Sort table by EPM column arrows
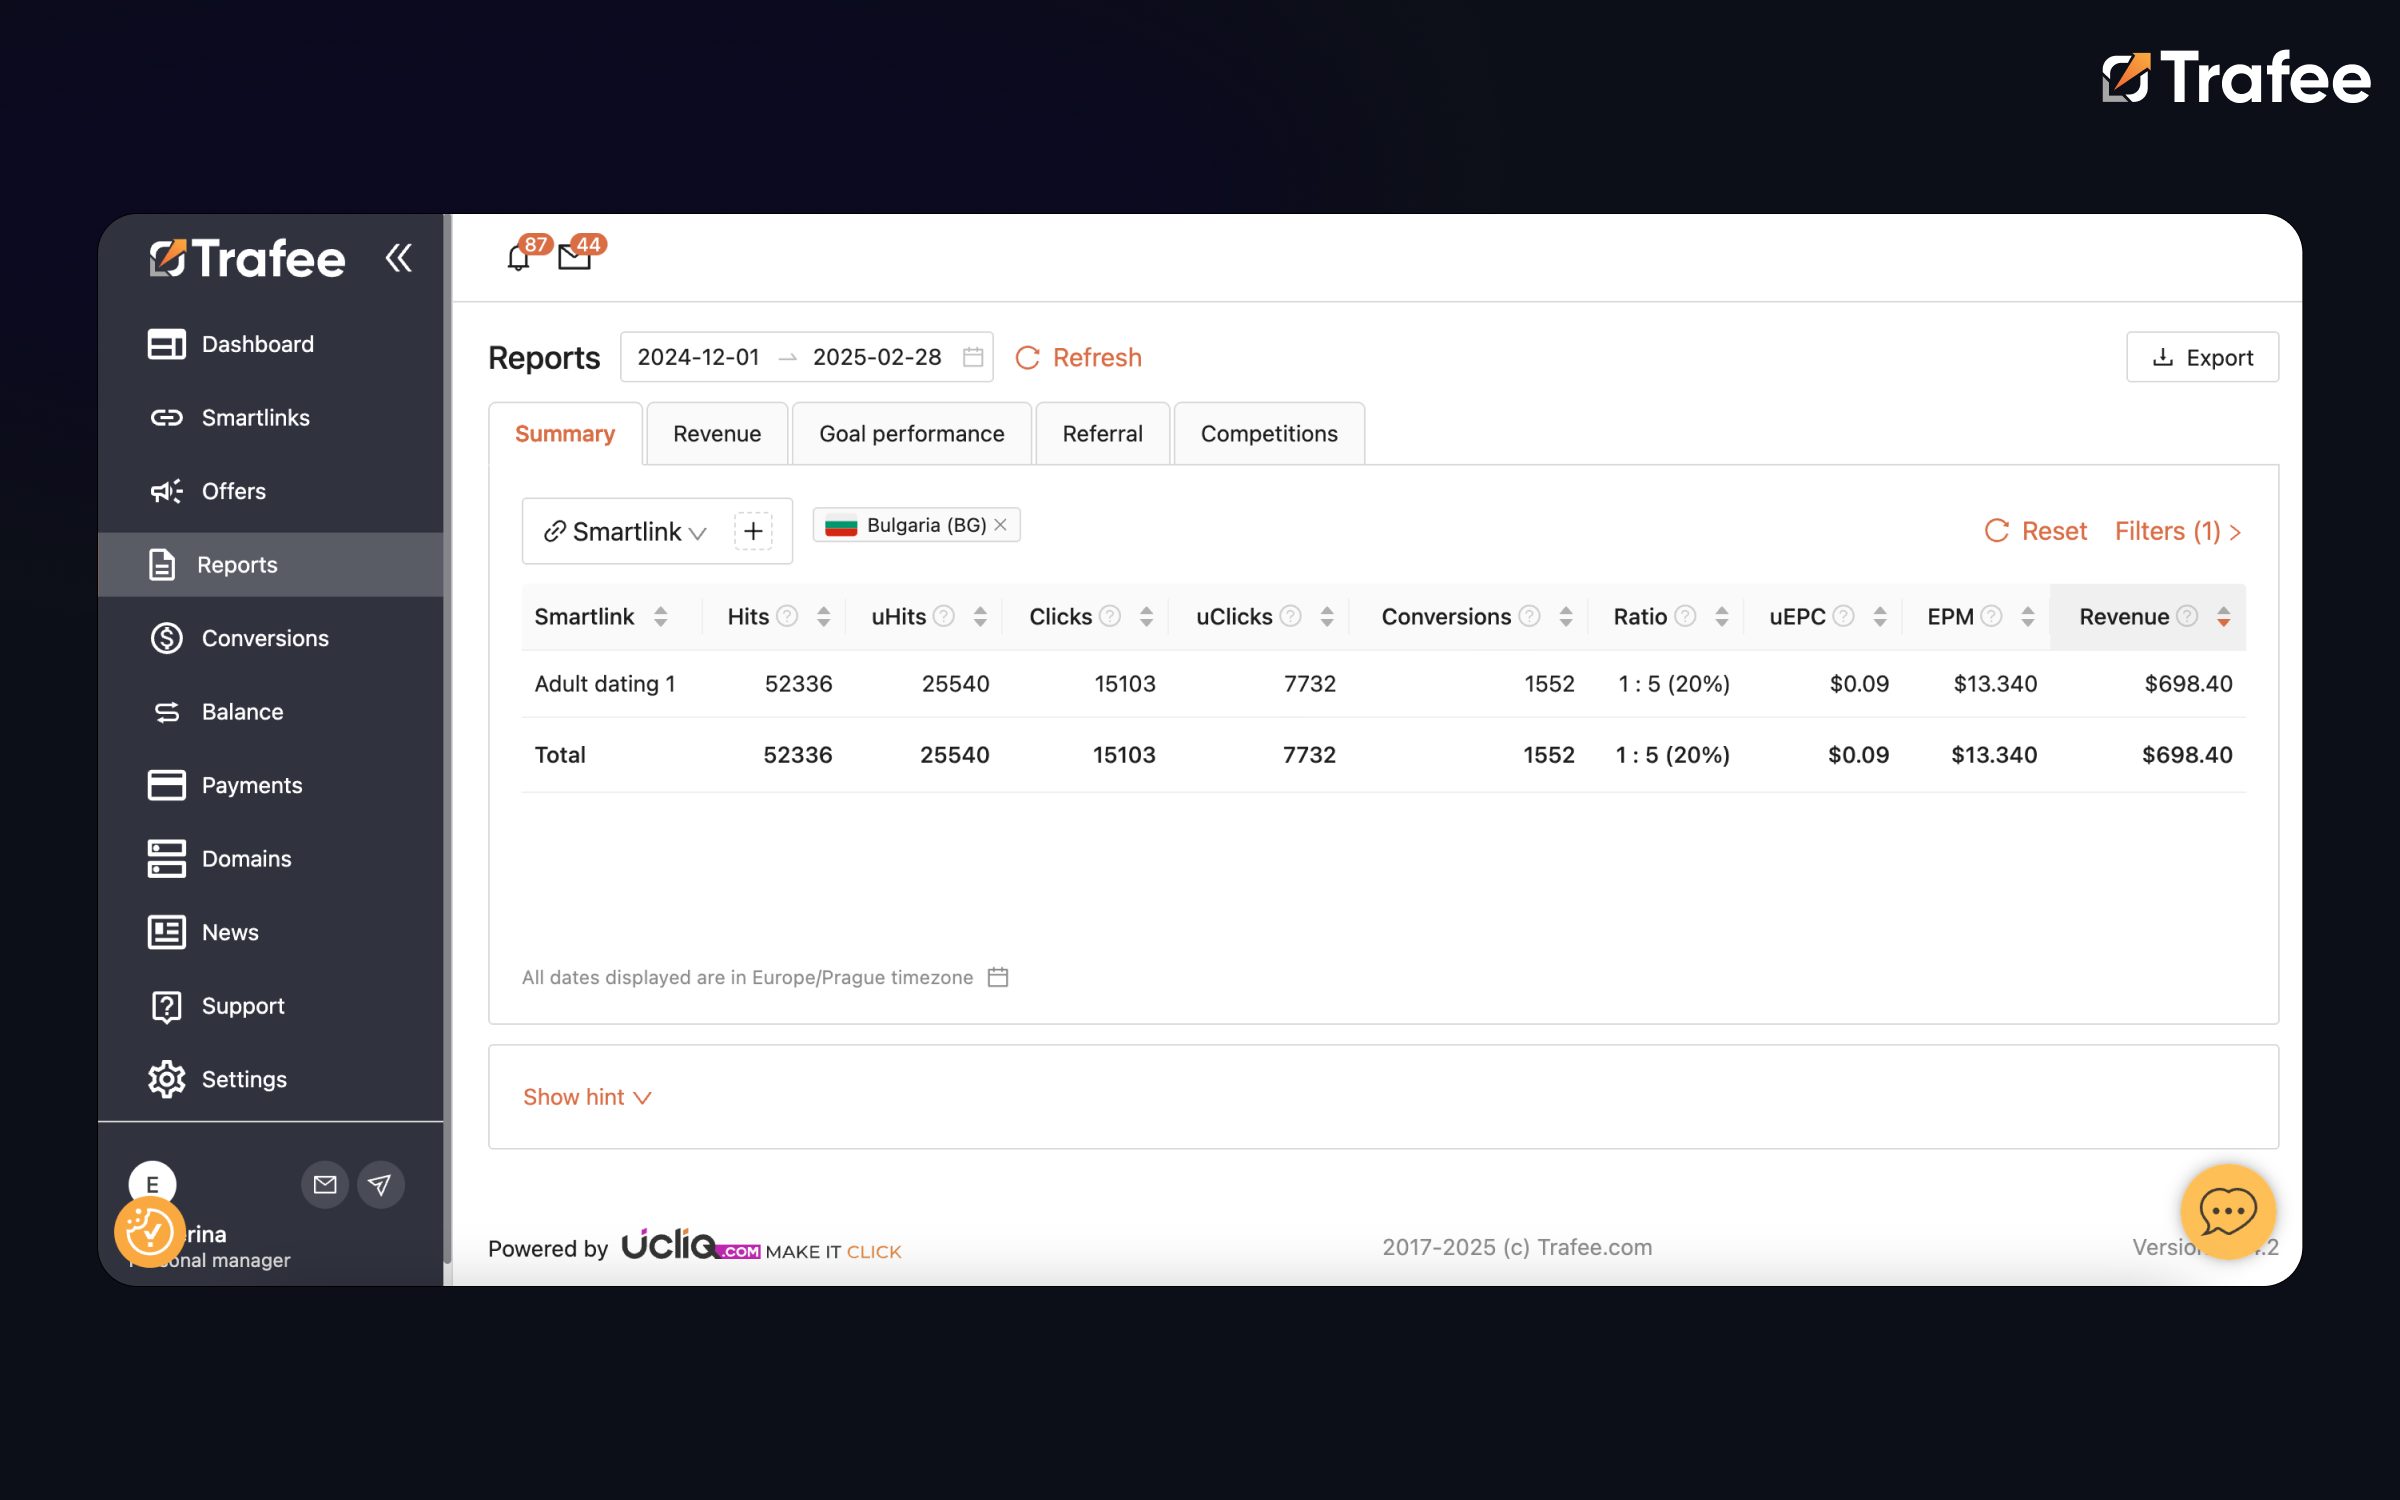The width and height of the screenshot is (2400, 1500). click(x=2027, y=617)
